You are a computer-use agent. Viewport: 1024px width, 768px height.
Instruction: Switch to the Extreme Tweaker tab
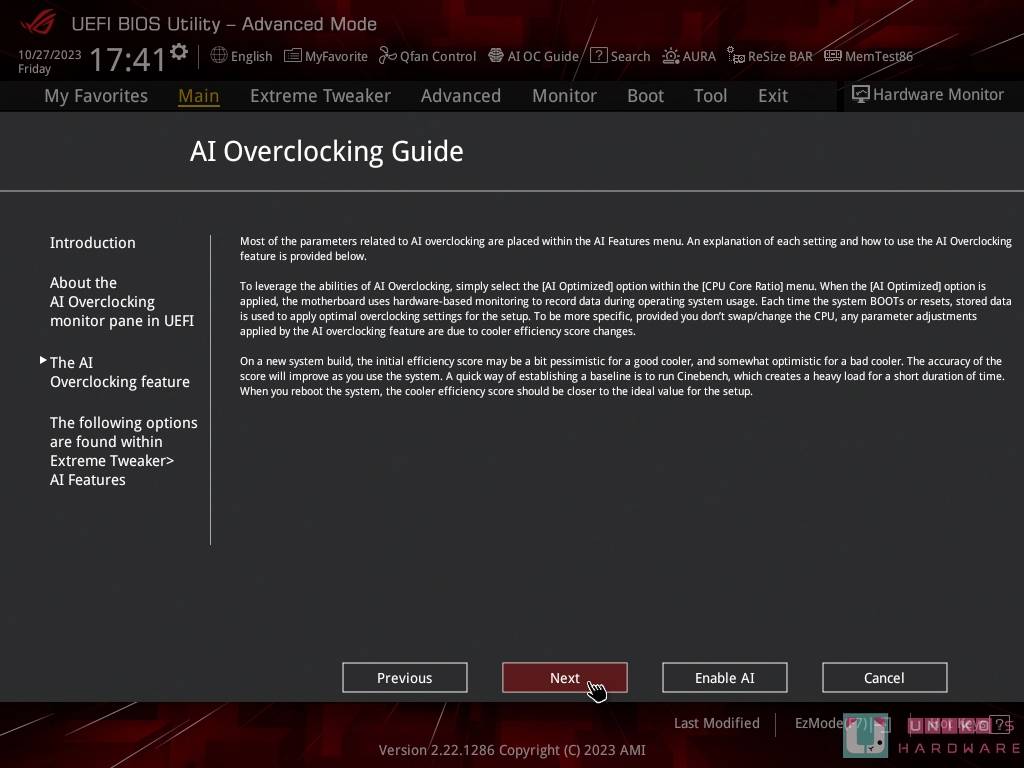pyautogui.click(x=320, y=96)
